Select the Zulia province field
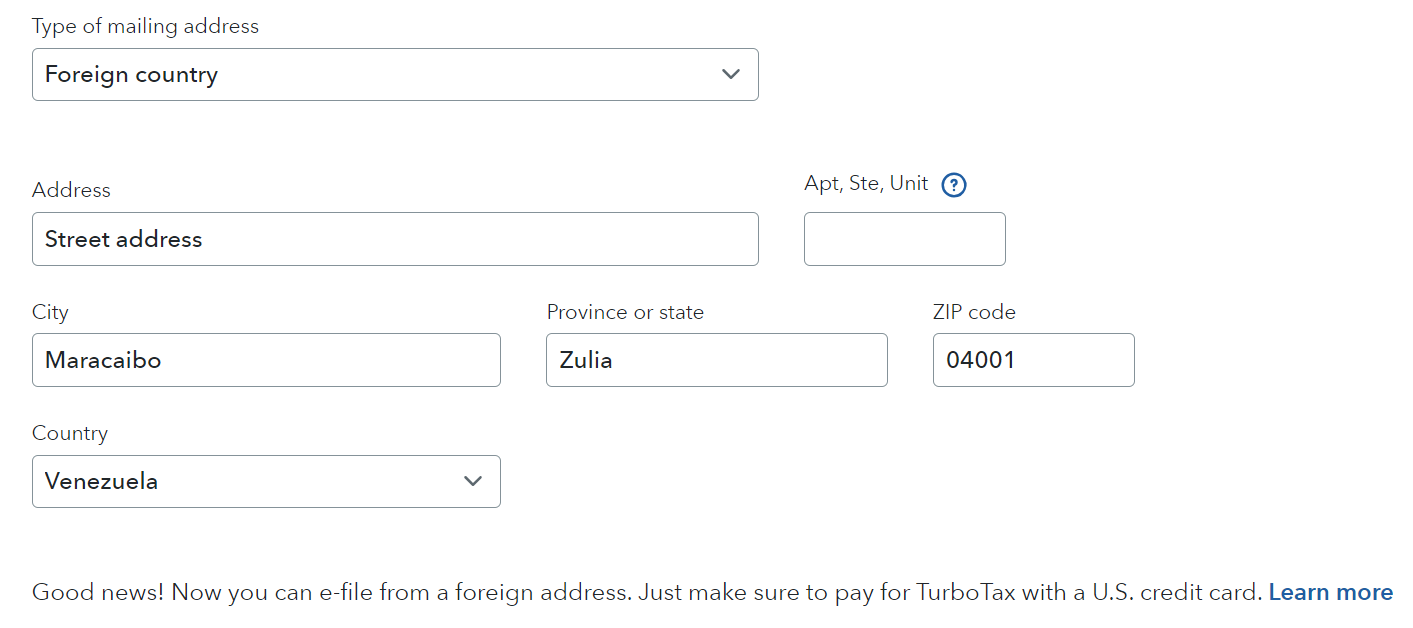 tap(716, 360)
